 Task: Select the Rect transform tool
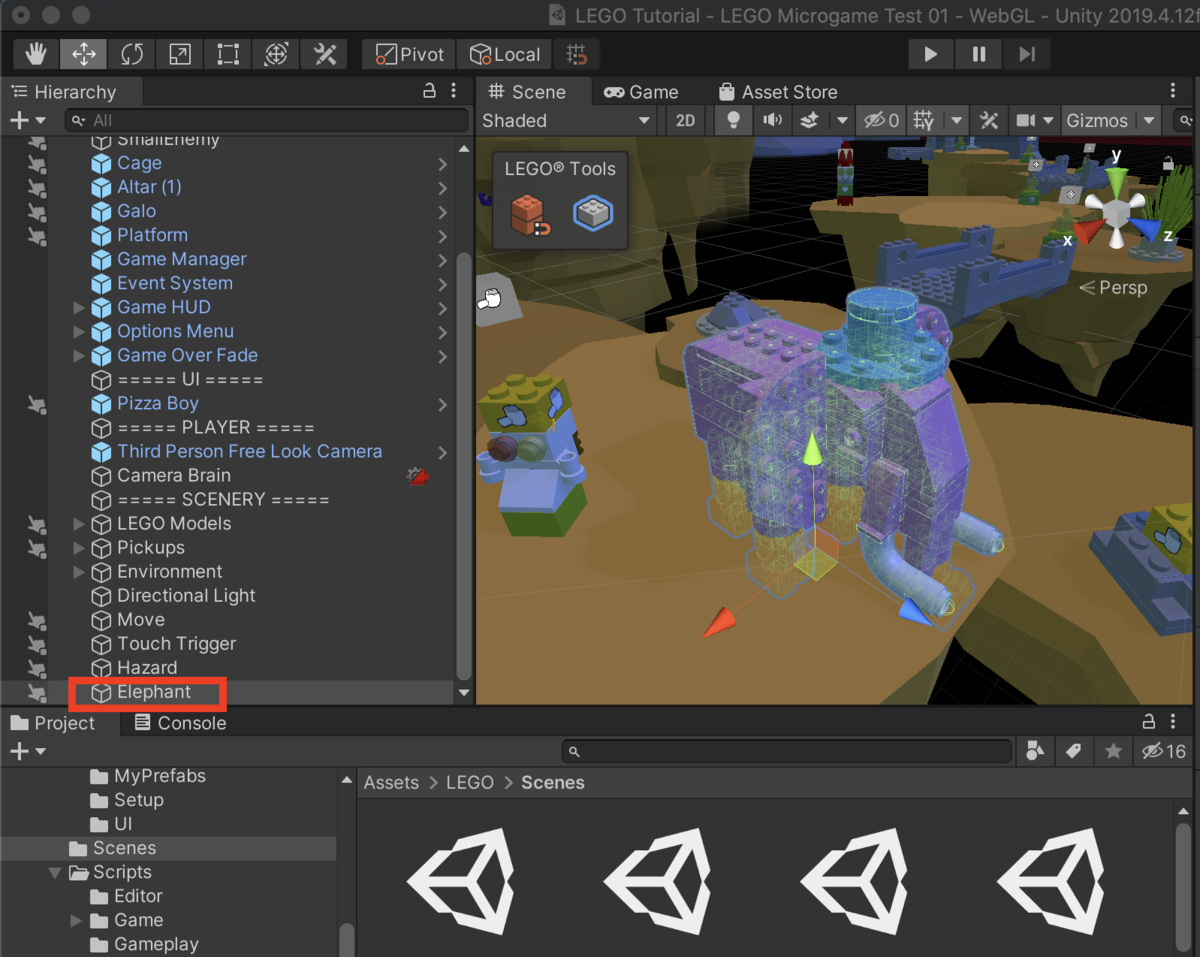tap(228, 54)
